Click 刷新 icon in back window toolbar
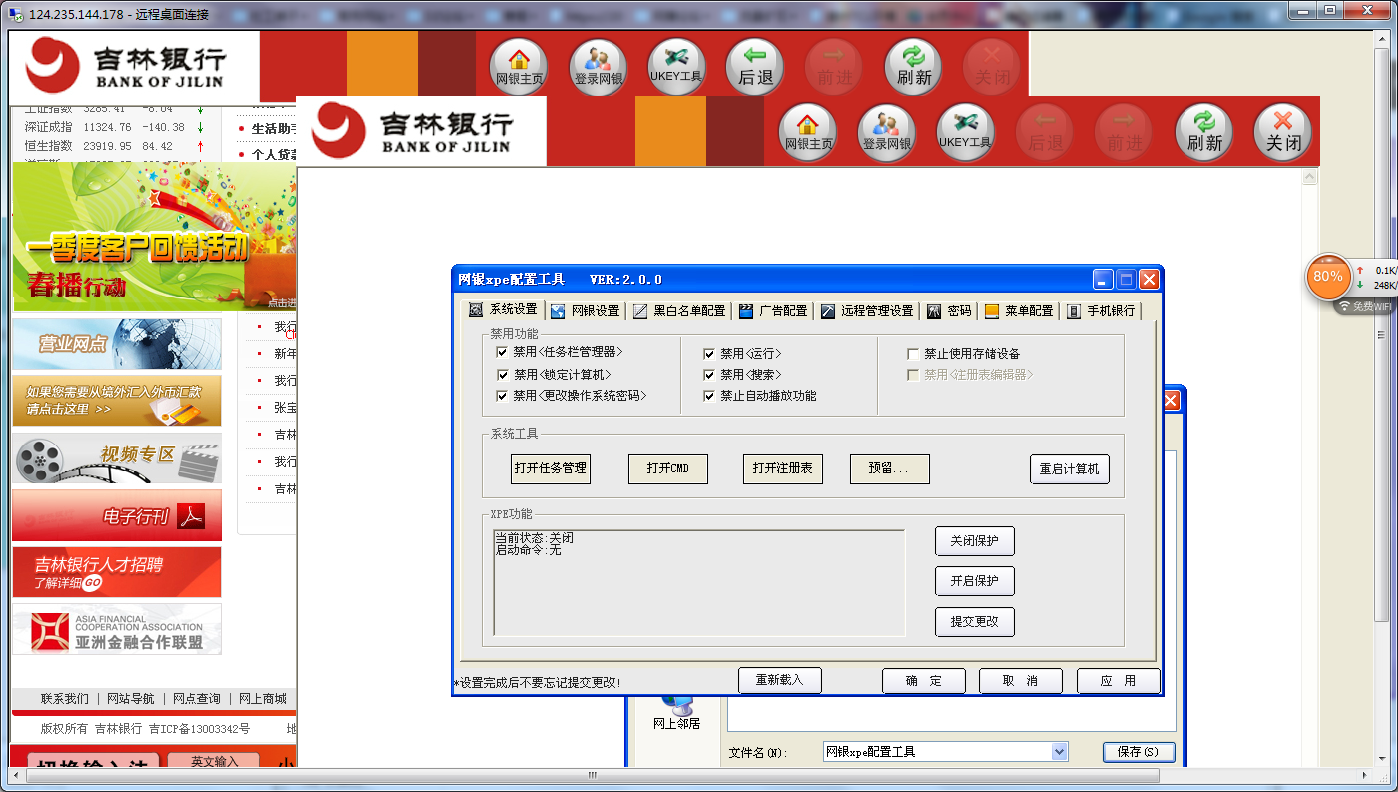 [x=914, y=66]
